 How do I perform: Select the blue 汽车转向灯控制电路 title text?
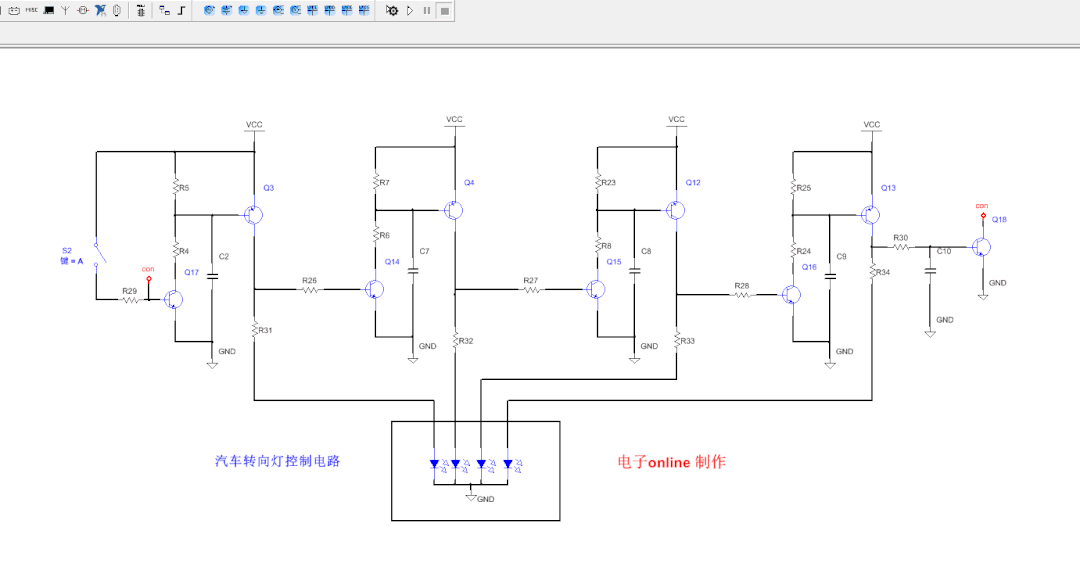click(x=277, y=462)
